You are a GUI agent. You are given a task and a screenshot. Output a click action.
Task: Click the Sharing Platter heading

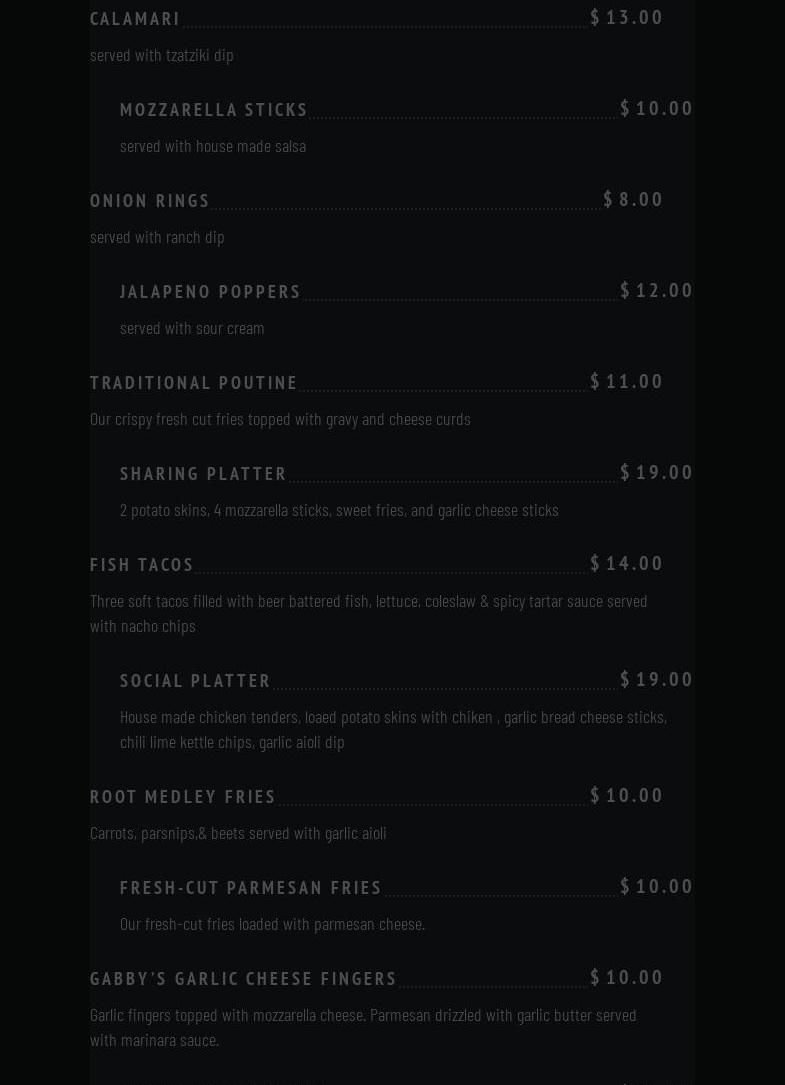point(203,473)
